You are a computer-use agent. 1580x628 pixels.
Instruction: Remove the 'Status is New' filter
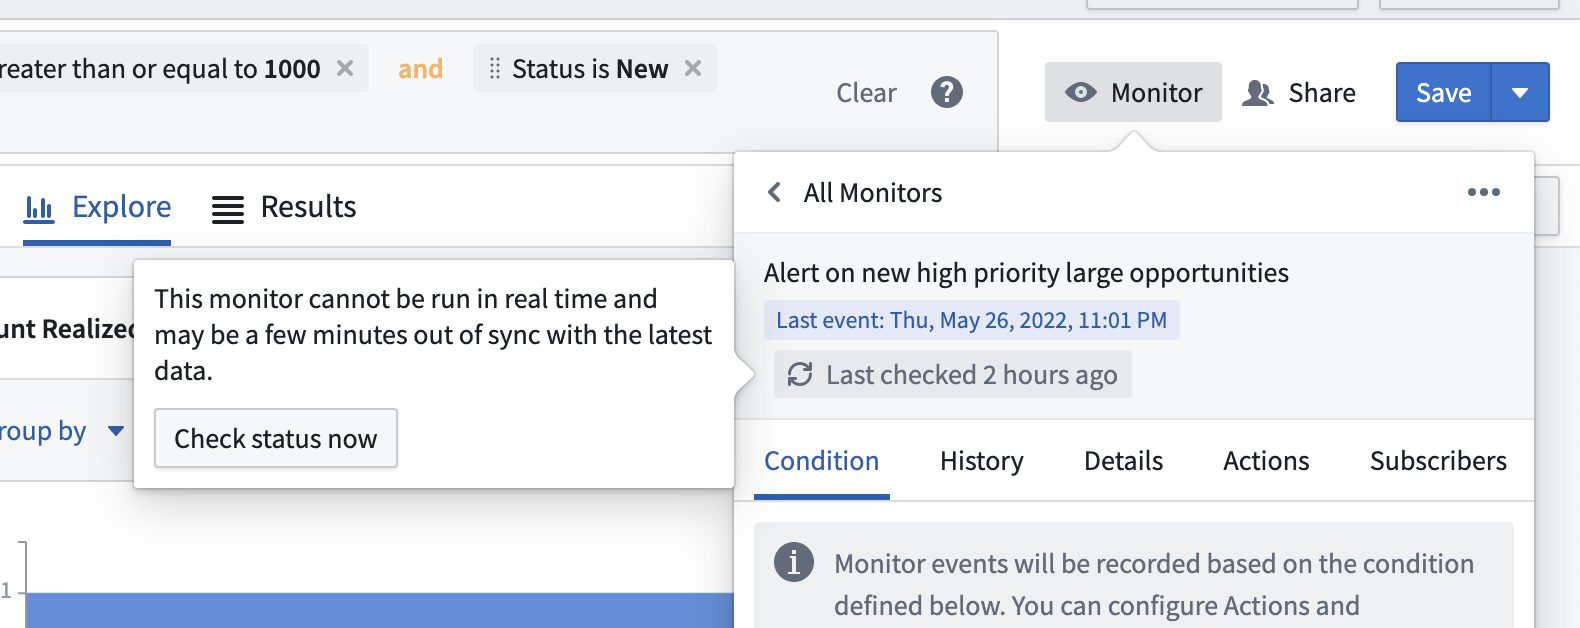point(693,68)
